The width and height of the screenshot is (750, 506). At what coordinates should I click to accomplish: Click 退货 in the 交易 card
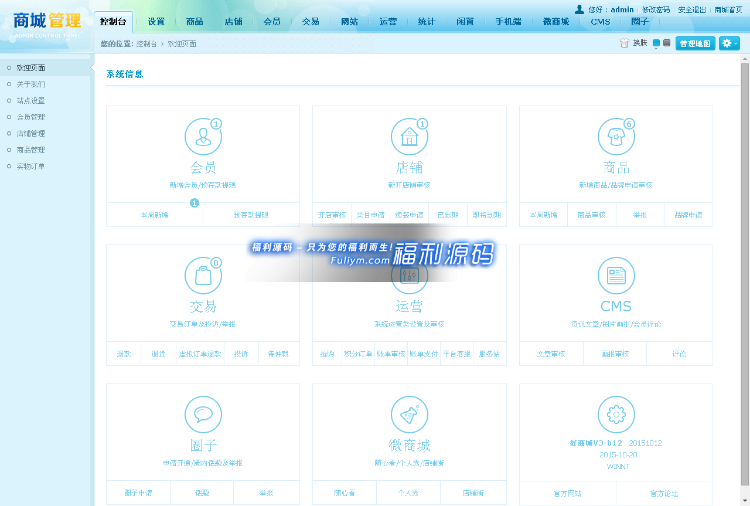[158, 354]
